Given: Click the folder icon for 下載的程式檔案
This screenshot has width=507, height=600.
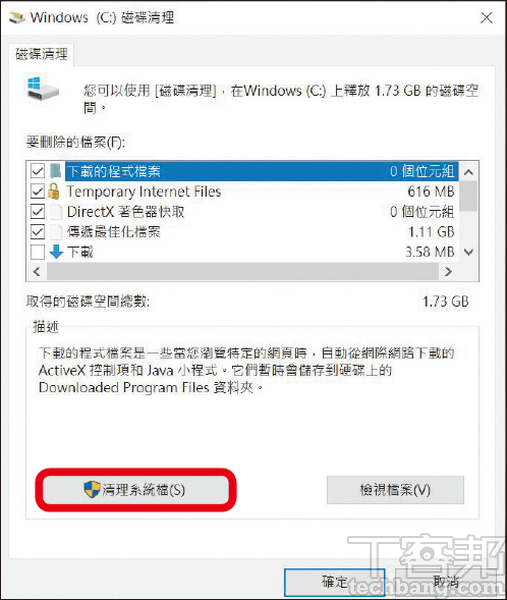Looking at the screenshot, I should 55,171.
